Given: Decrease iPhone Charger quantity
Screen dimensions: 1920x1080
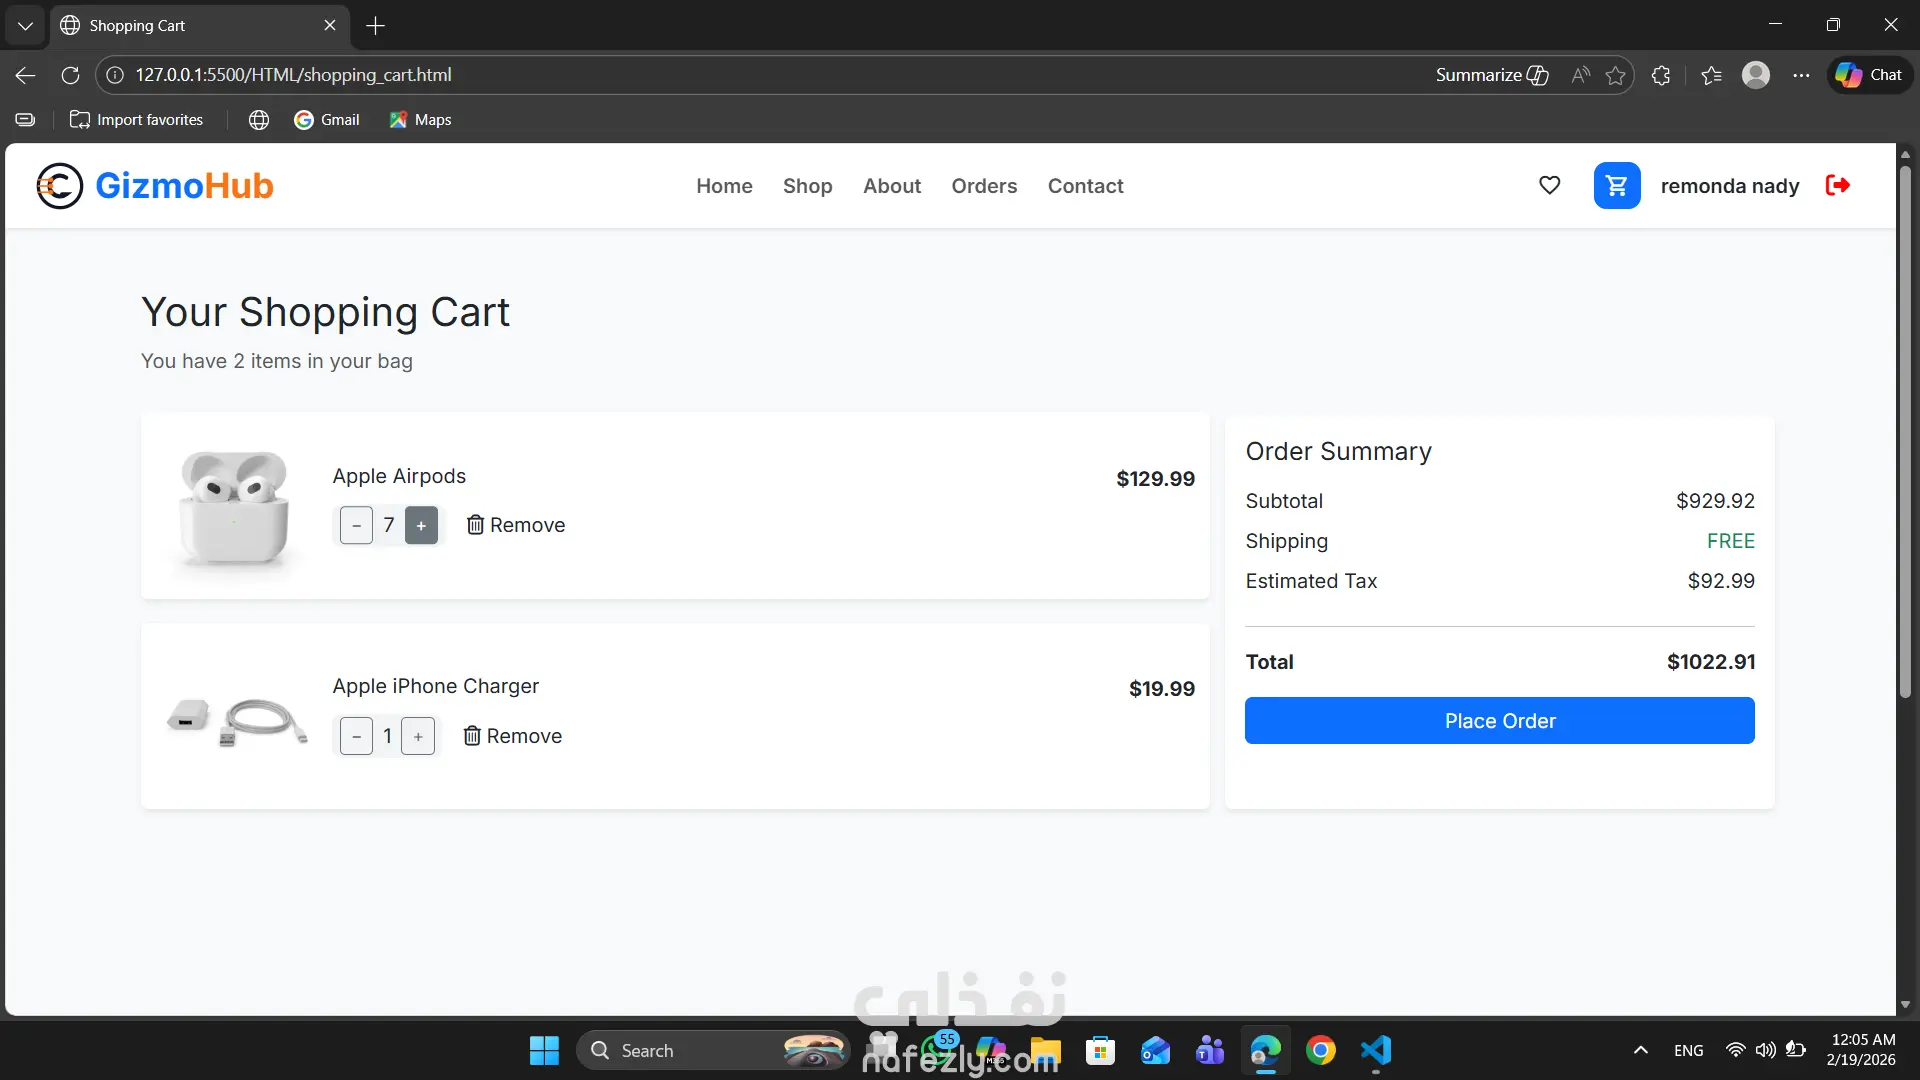Looking at the screenshot, I should tap(356, 736).
